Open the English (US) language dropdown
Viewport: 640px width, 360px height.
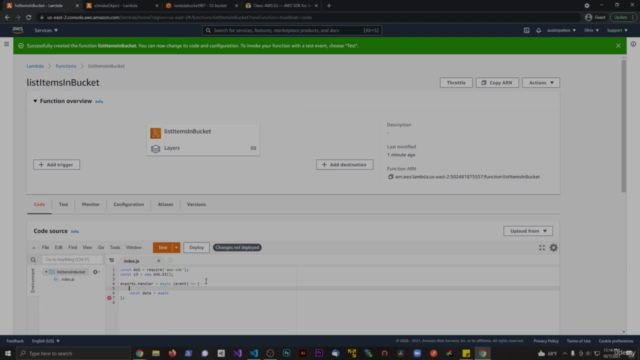[46, 341]
